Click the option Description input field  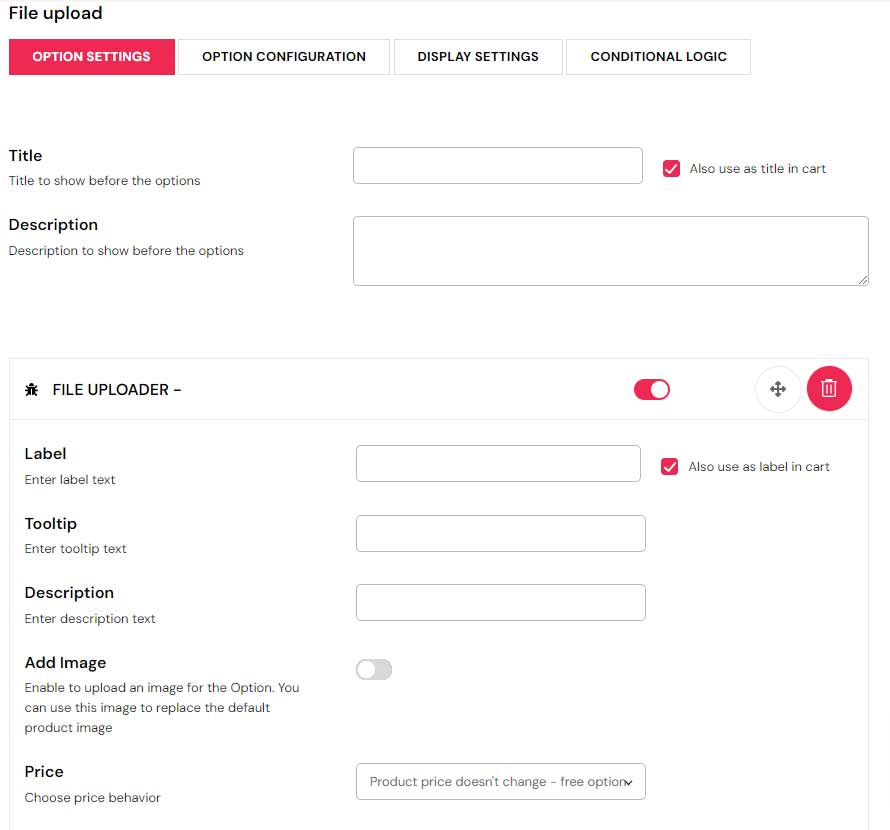pyautogui.click(x=500, y=603)
